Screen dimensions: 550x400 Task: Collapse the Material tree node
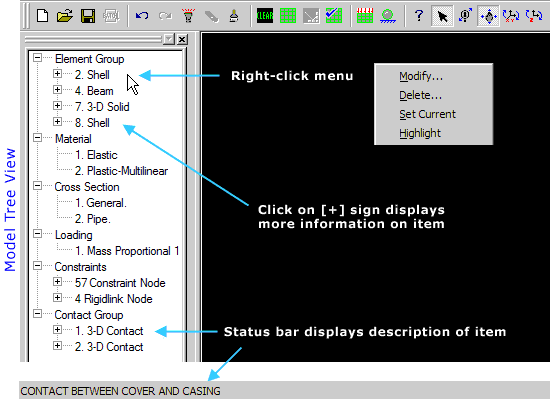coord(38,138)
